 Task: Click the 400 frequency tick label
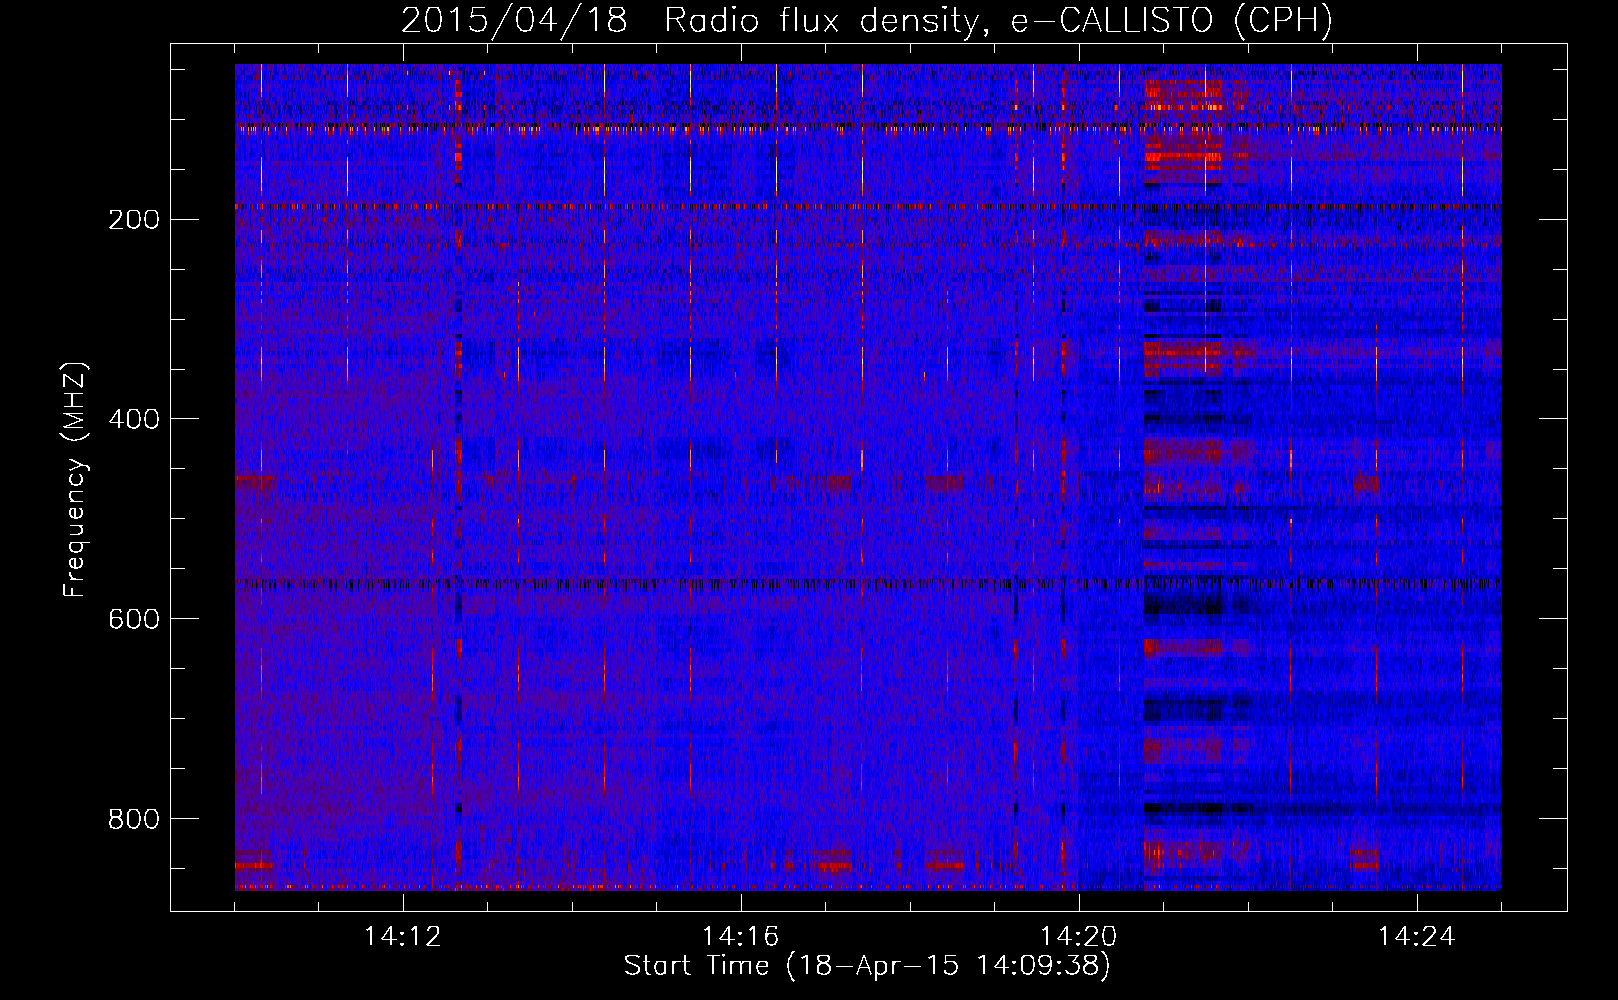click(134, 420)
